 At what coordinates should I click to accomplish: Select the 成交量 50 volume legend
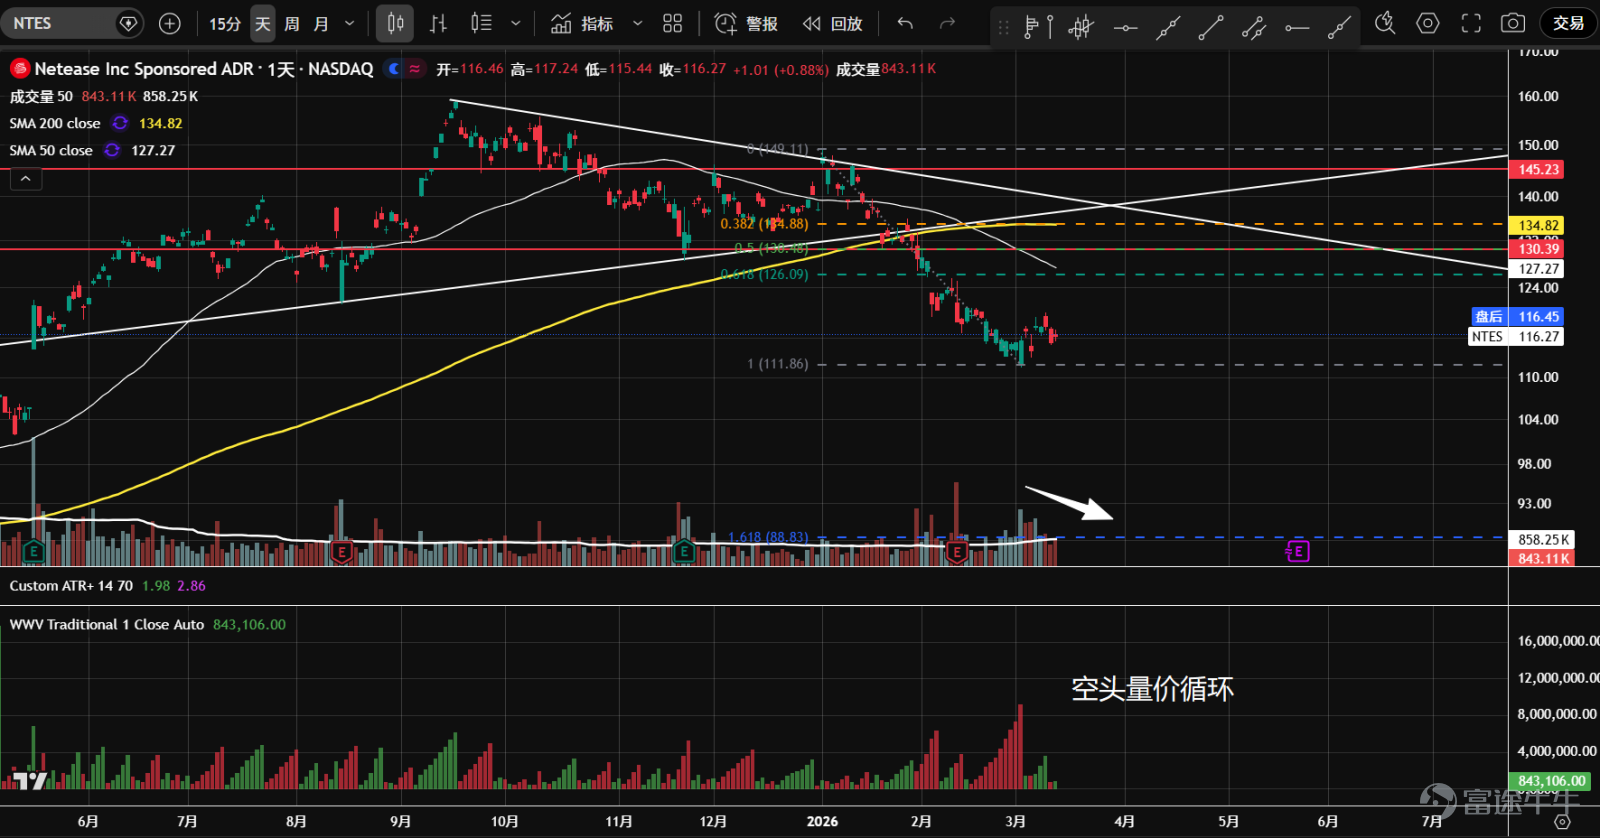coord(41,96)
